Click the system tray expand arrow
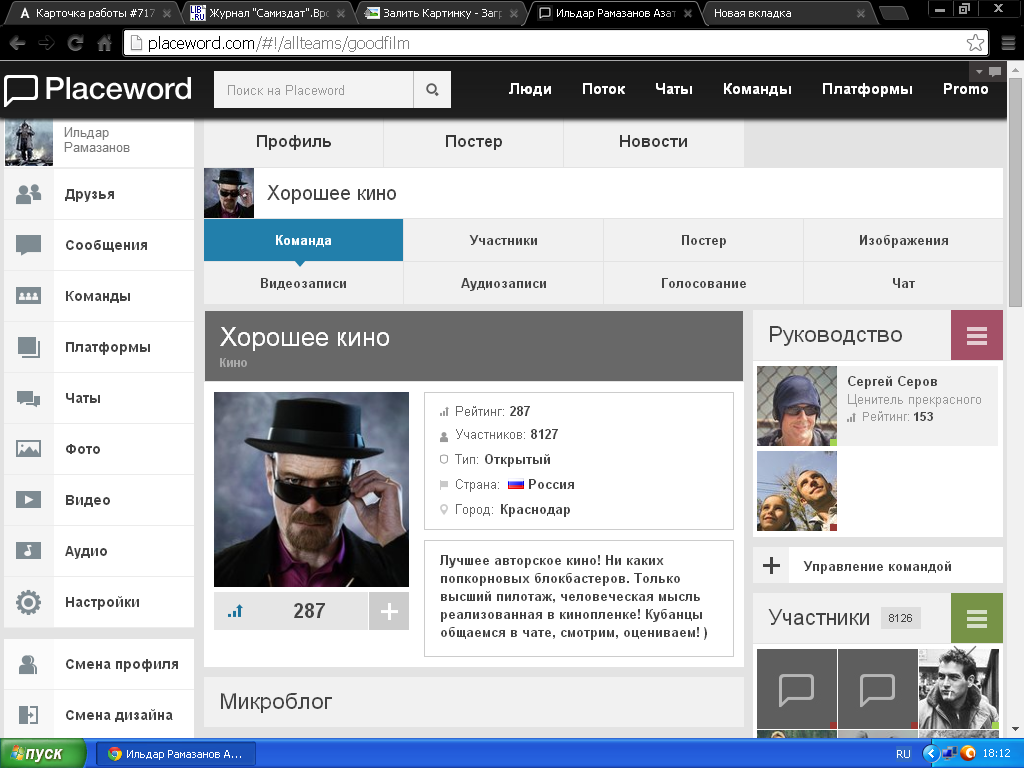This screenshot has width=1024, height=768. 930,754
